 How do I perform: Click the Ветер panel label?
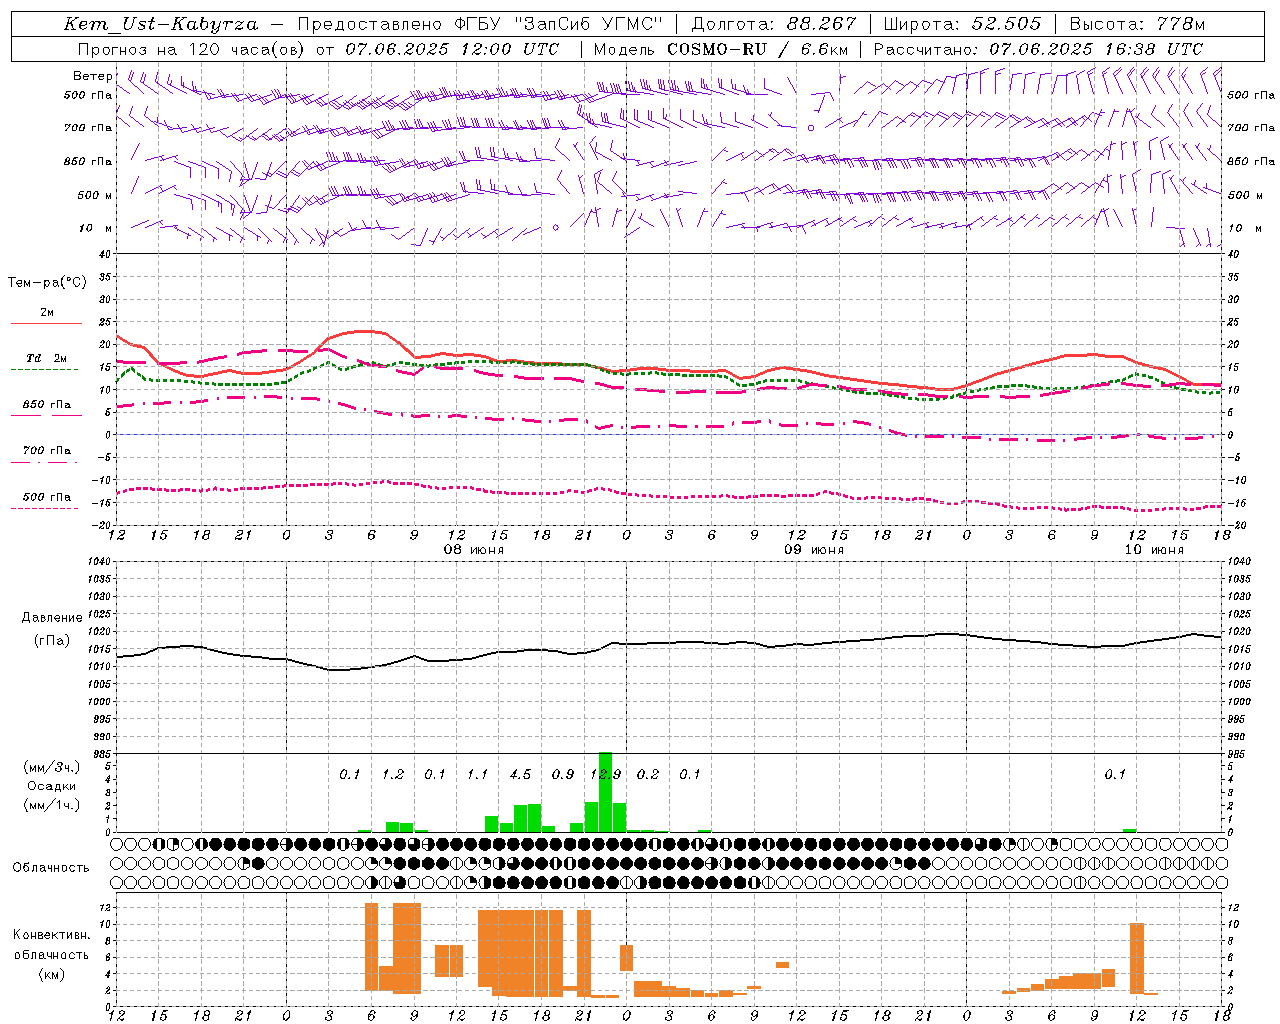coord(93,76)
